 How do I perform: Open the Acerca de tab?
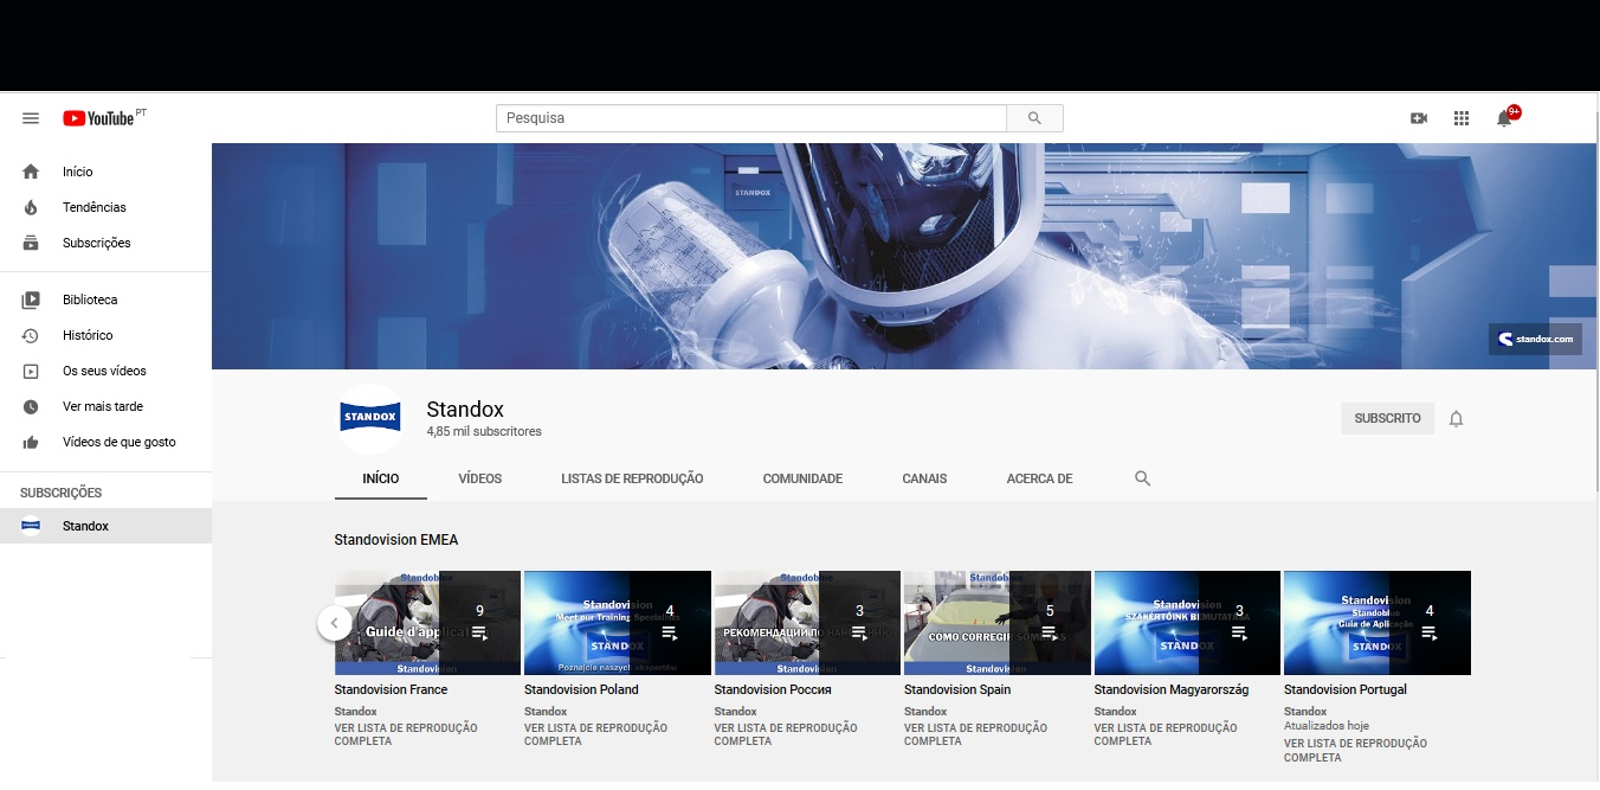(1039, 479)
